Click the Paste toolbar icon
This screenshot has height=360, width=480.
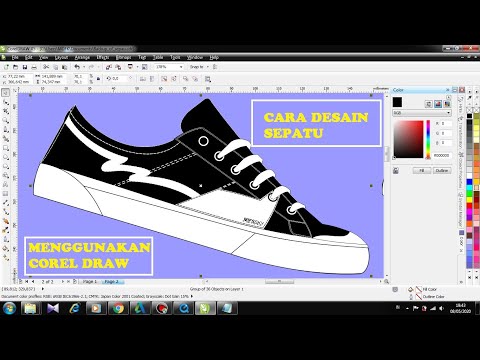pos(64,67)
